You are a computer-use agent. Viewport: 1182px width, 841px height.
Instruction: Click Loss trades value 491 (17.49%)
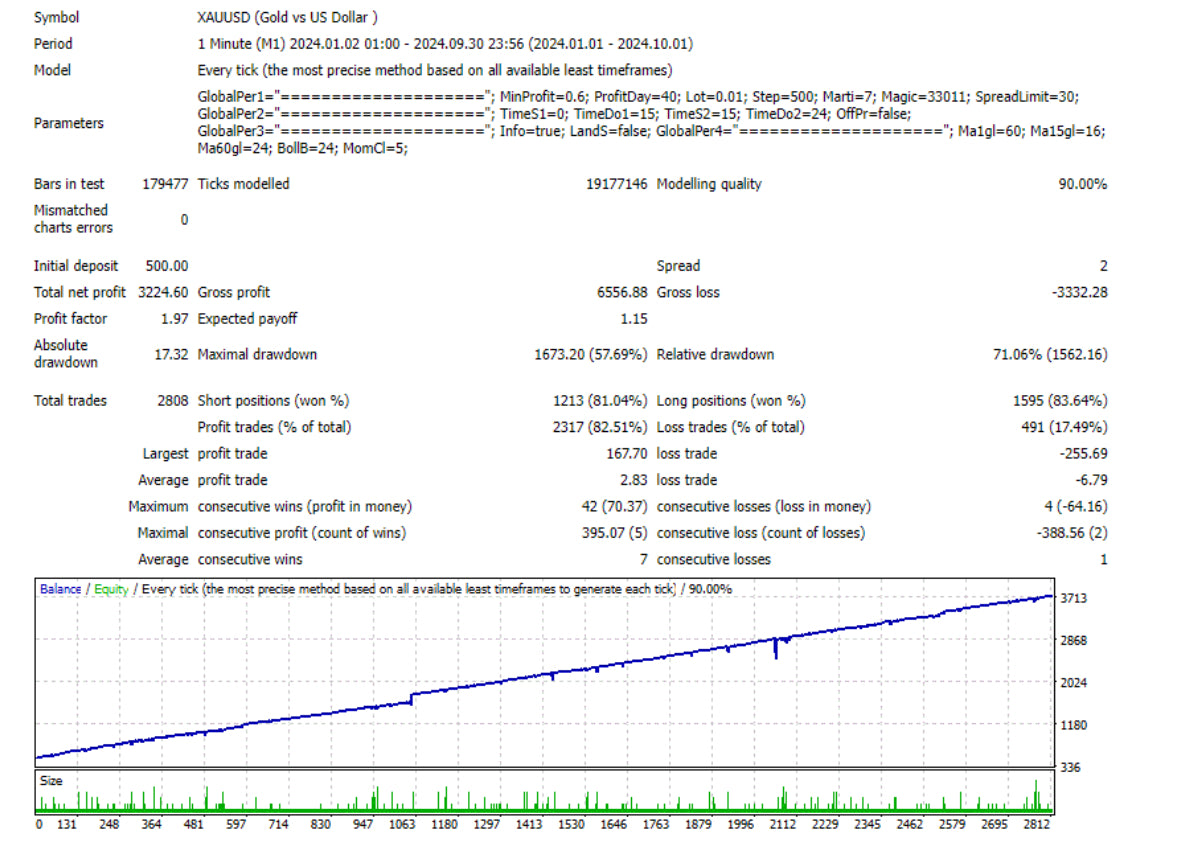(x=1064, y=427)
